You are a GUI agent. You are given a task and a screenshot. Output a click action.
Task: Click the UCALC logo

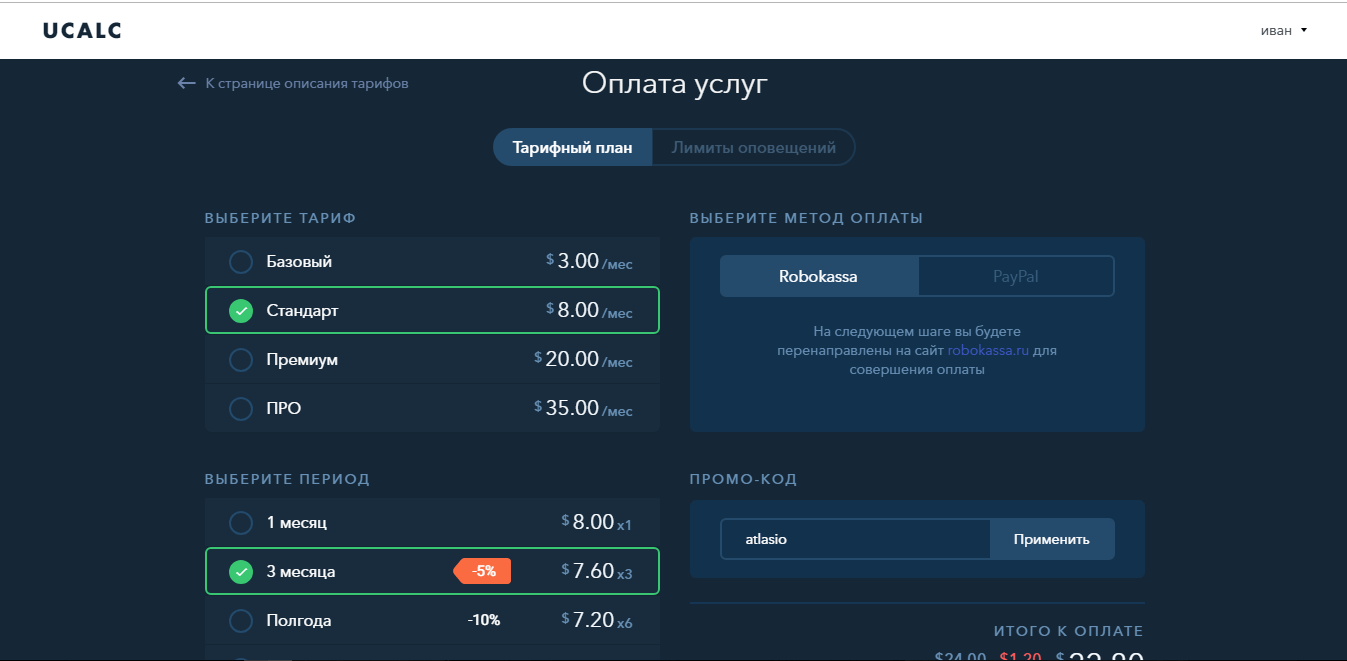tap(82, 31)
